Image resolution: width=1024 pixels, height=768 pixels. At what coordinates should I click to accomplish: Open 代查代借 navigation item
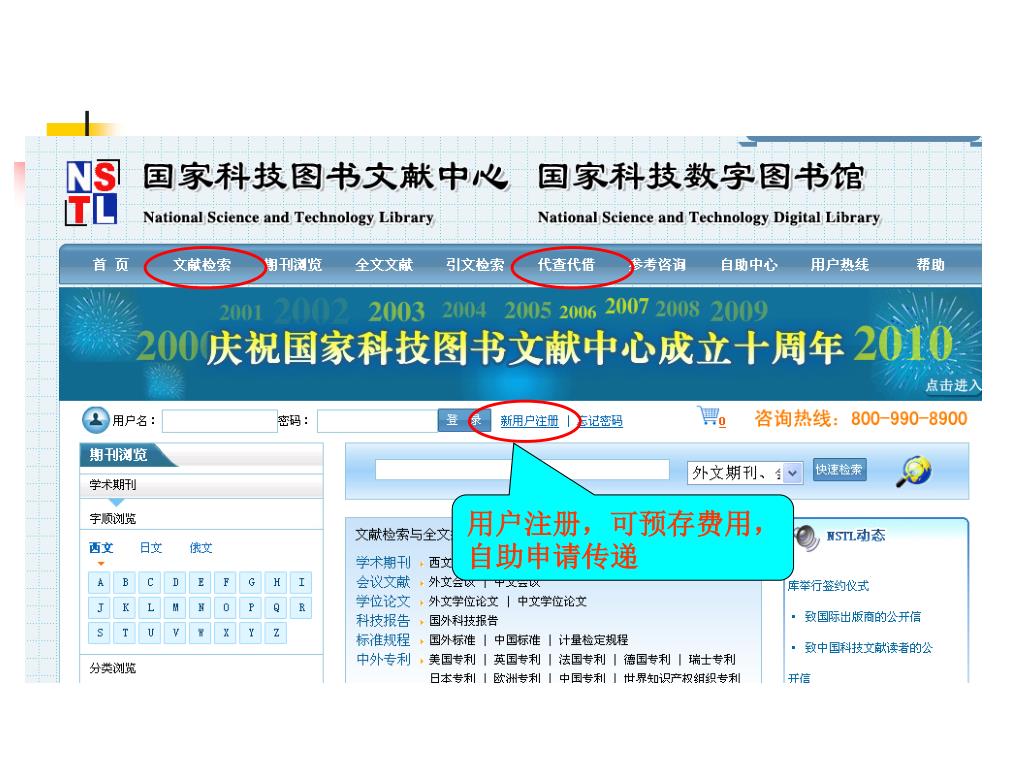[x=566, y=264]
